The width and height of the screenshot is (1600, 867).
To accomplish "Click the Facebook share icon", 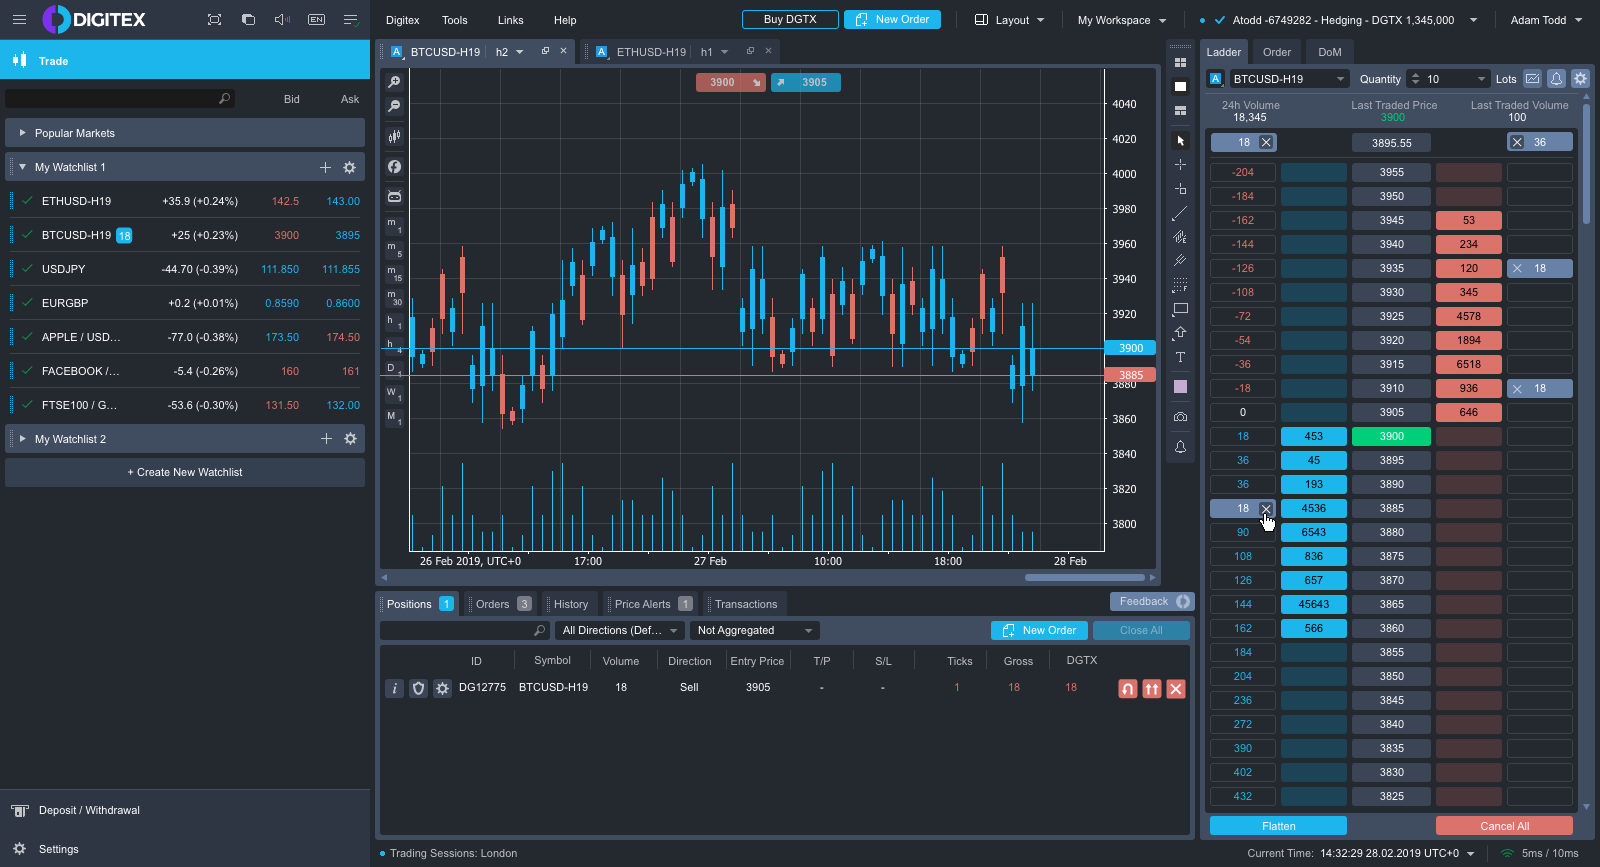I will coord(394,167).
